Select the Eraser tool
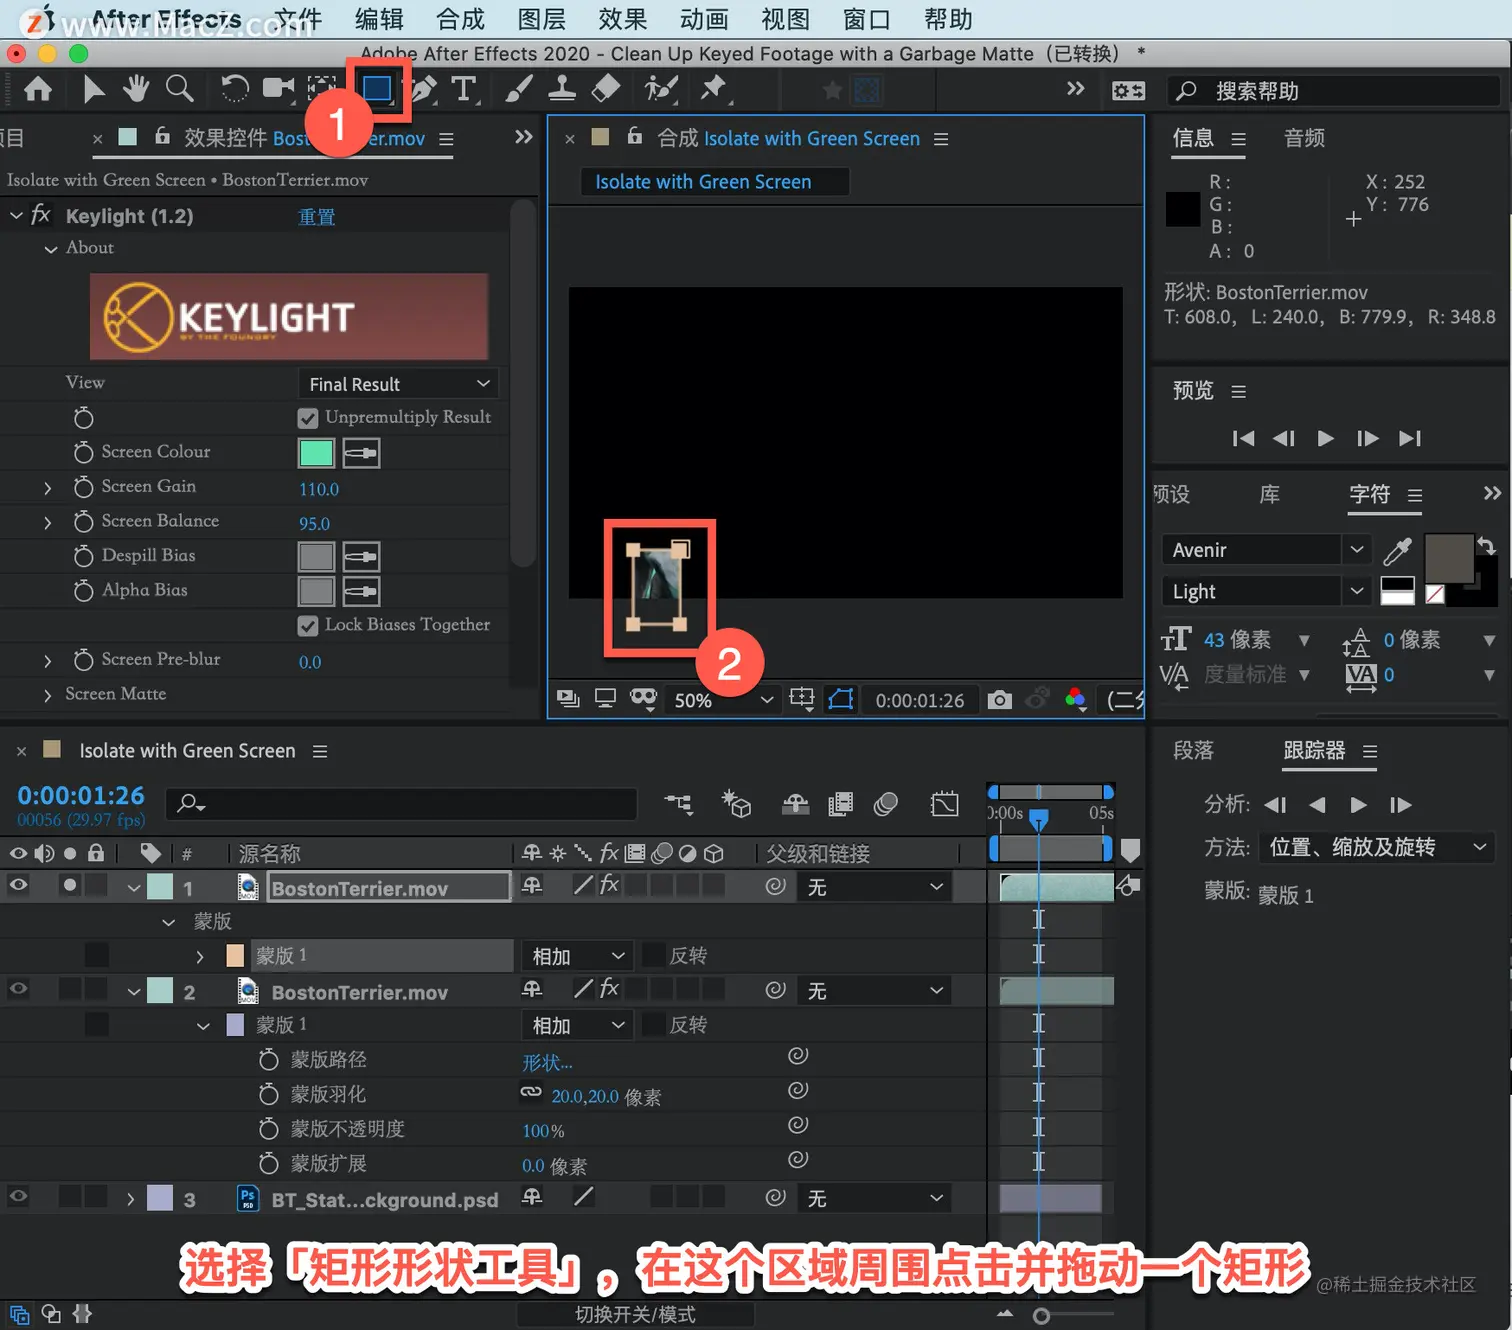This screenshot has width=1512, height=1330. [606, 90]
